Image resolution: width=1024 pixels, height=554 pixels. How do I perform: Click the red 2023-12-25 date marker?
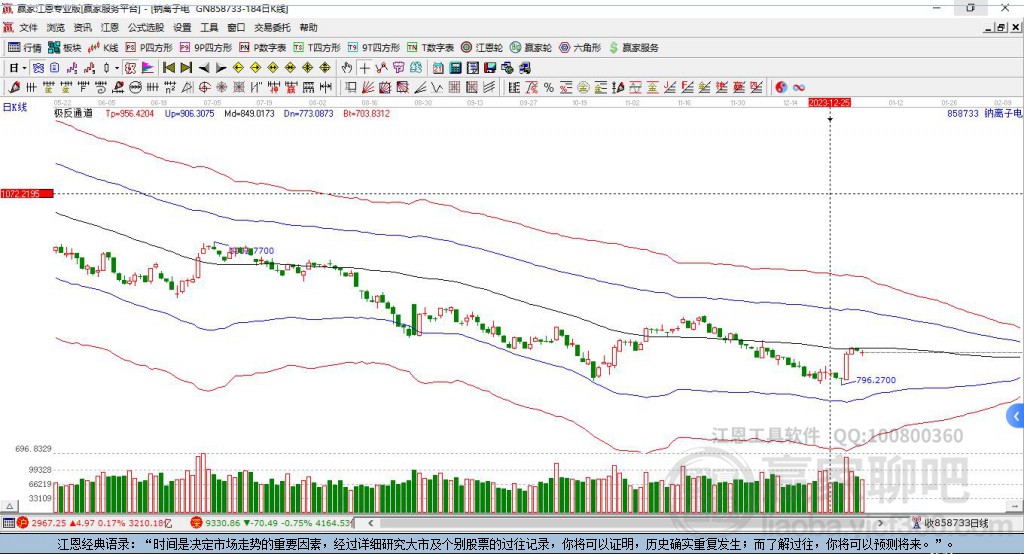[829, 102]
